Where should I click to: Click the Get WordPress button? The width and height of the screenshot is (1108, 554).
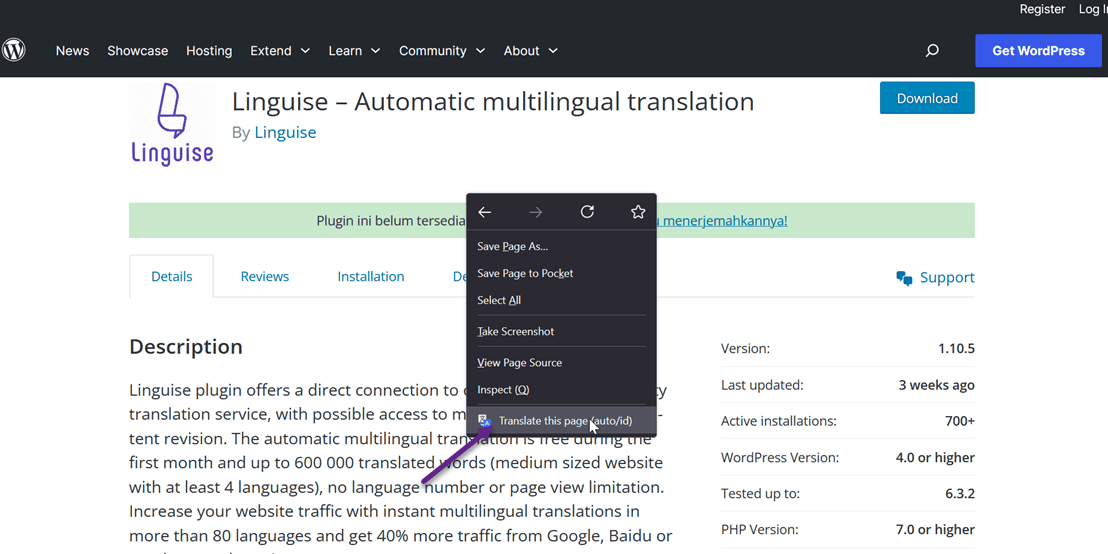click(x=1039, y=51)
